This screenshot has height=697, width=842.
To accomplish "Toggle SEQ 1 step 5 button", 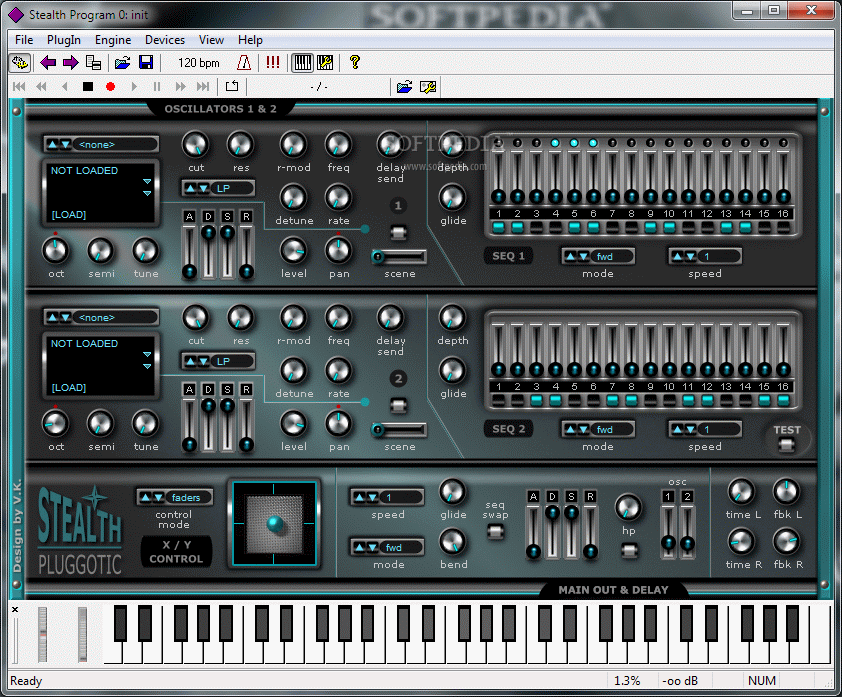I will (575, 228).
